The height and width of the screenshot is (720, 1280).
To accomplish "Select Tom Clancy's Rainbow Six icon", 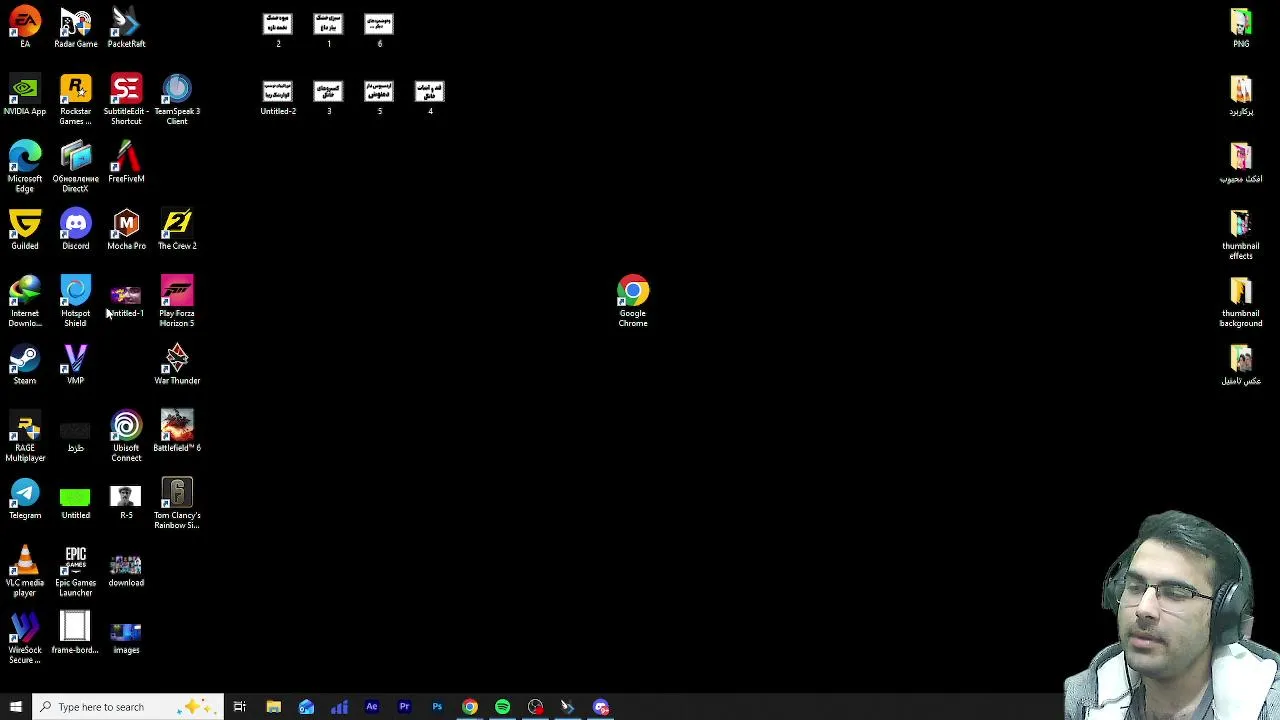I will point(177,502).
